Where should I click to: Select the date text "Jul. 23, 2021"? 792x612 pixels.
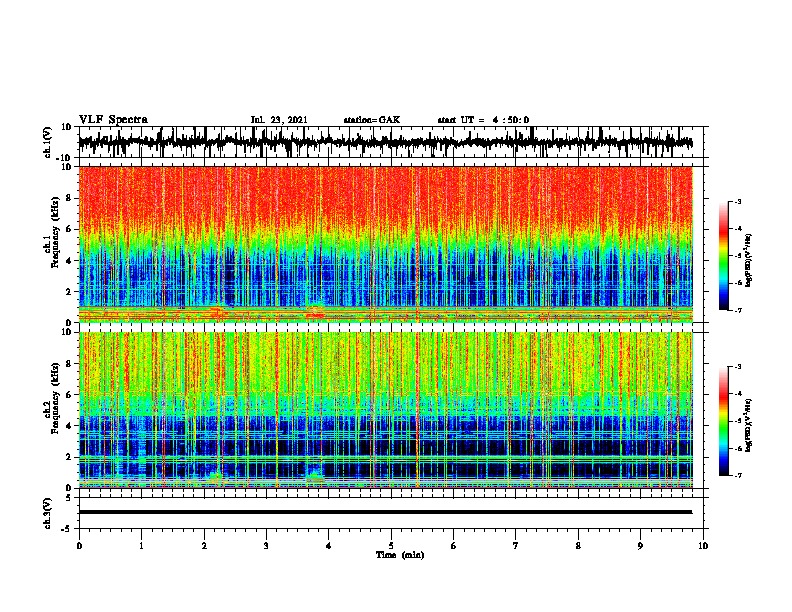pyautogui.click(x=279, y=120)
